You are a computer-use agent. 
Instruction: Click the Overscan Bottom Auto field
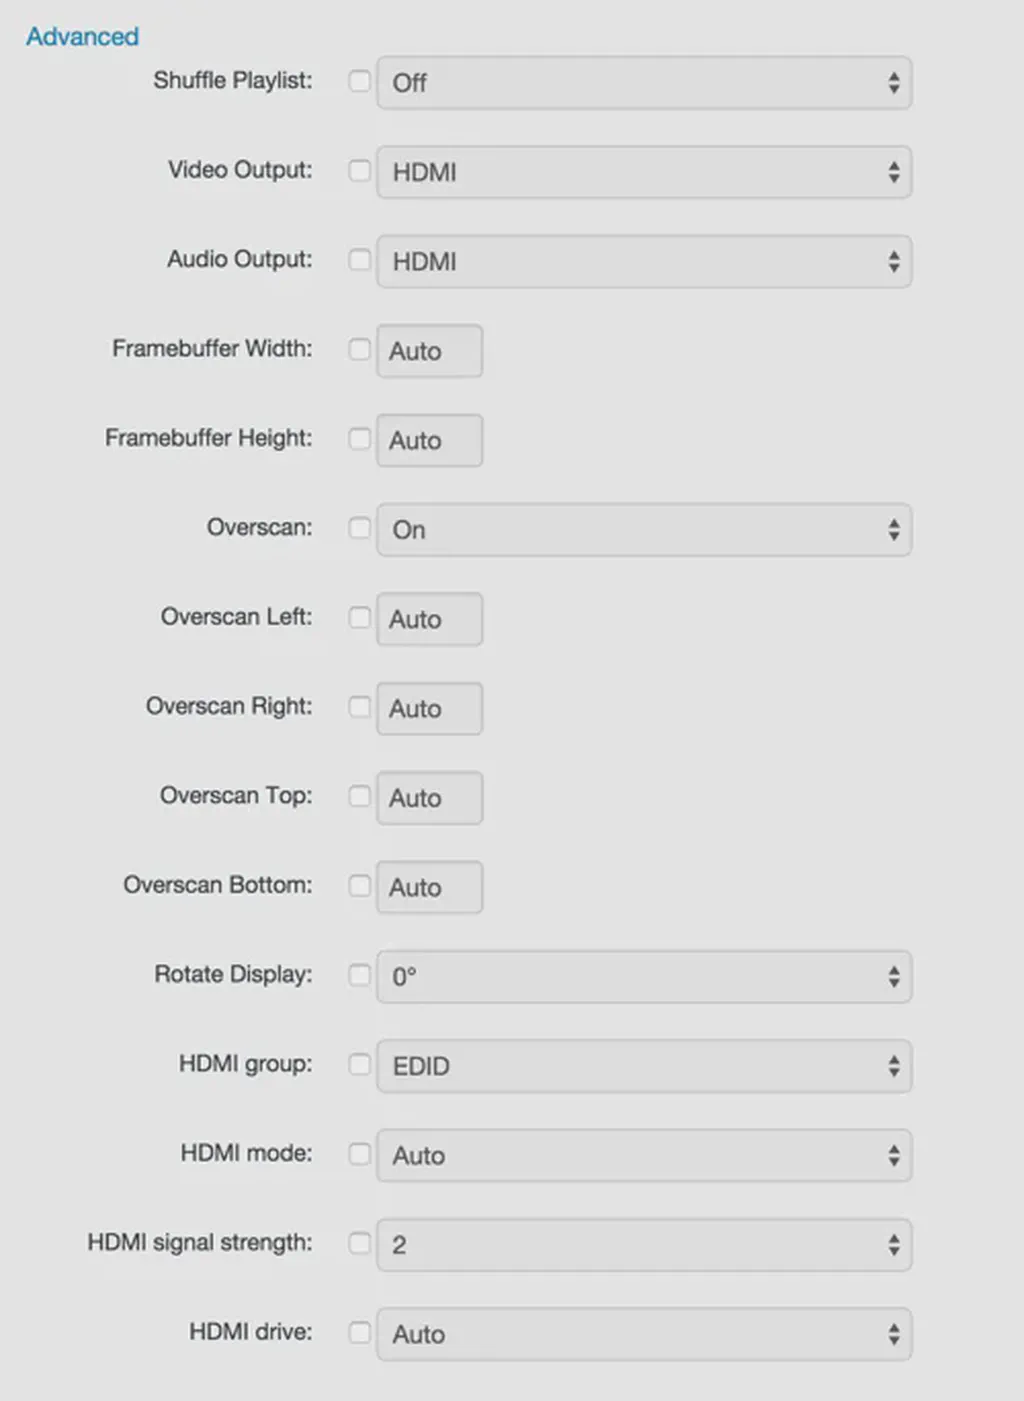(x=429, y=887)
